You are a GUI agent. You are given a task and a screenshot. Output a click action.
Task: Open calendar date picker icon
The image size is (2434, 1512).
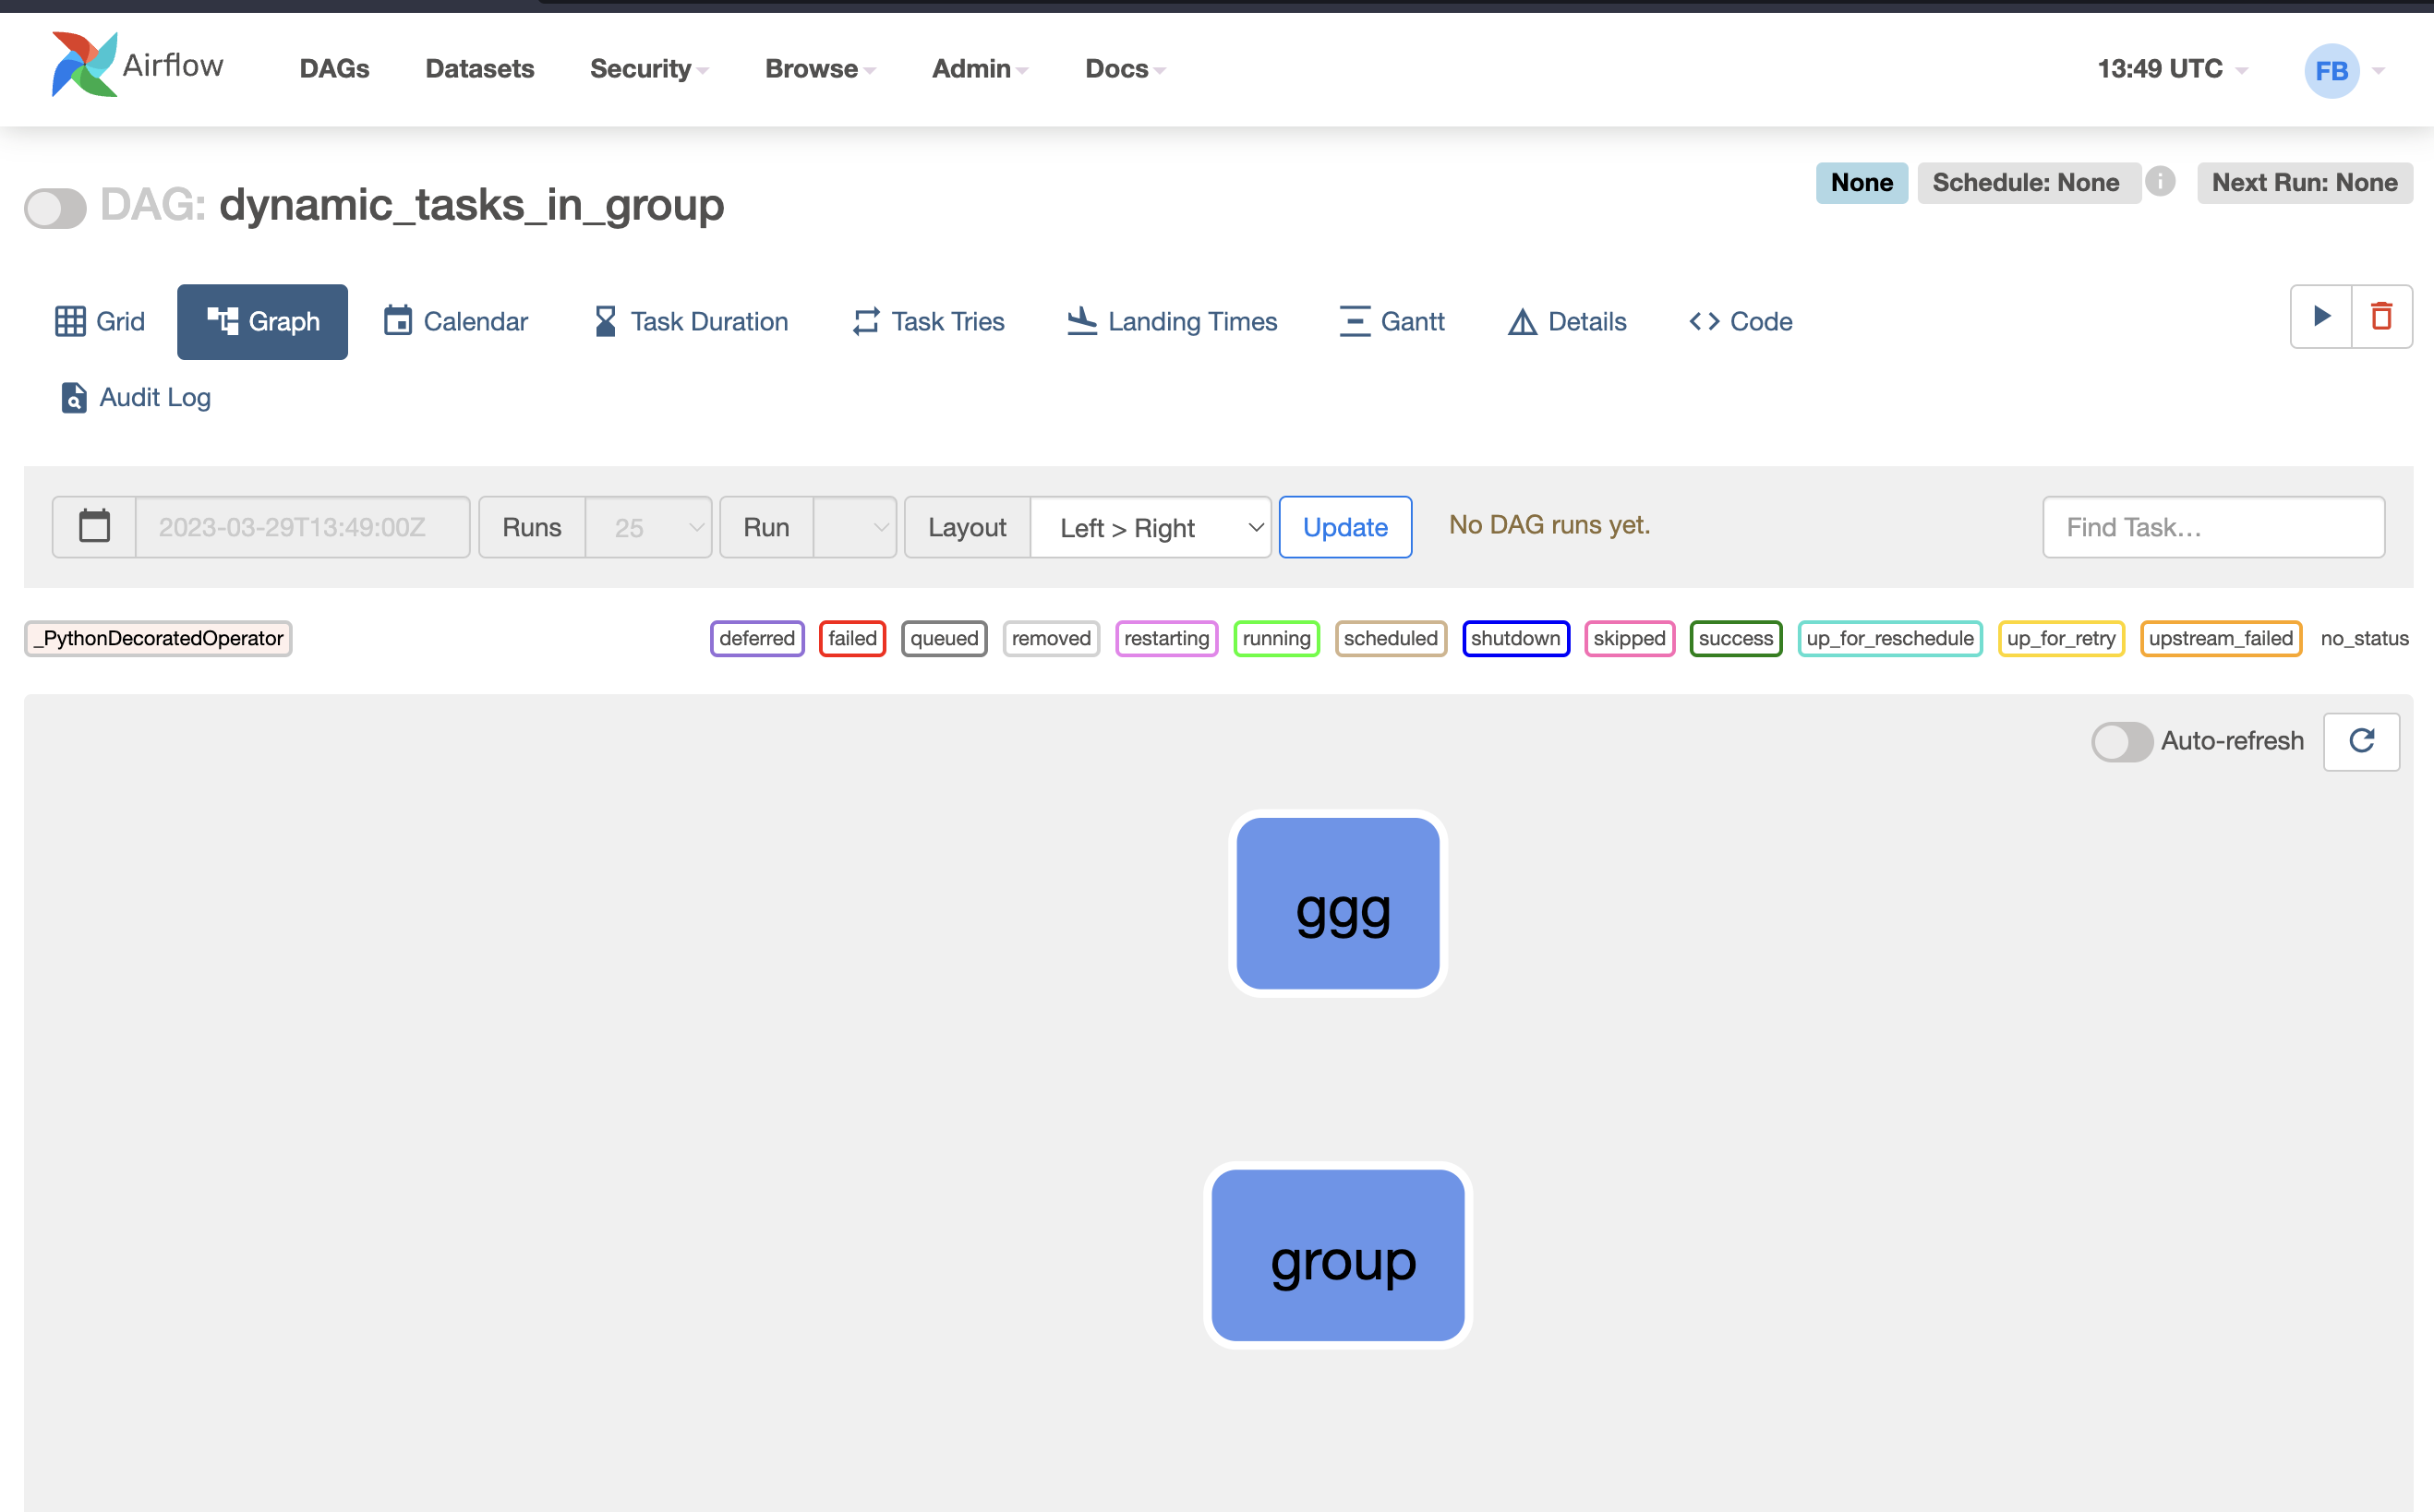pyautogui.click(x=94, y=527)
